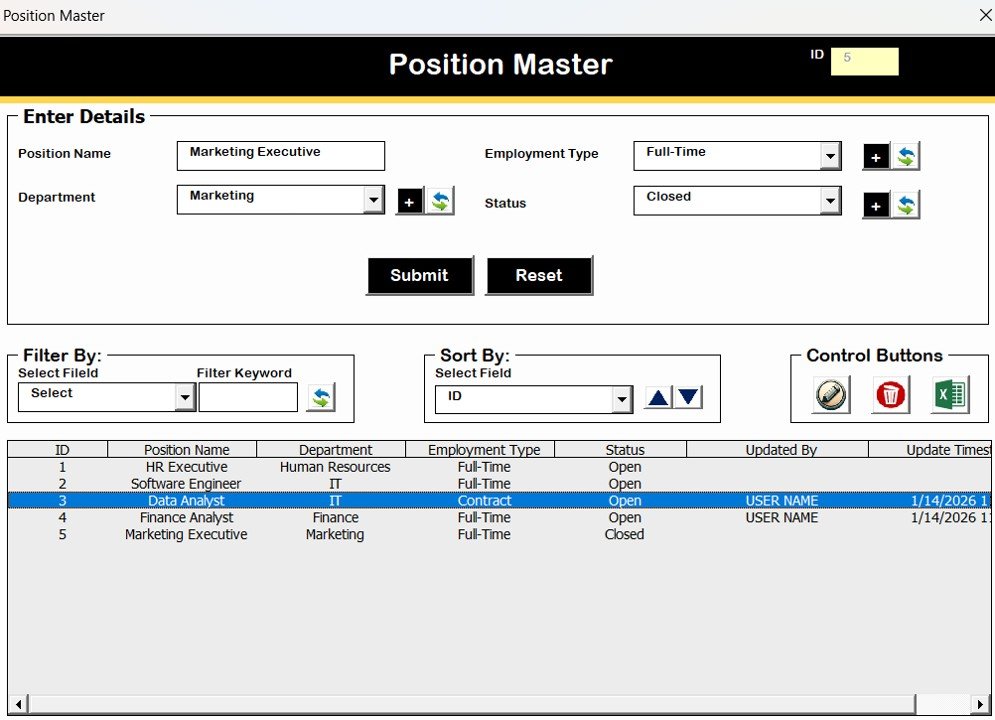995x720 pixels.
Task: Export data using the Excel icon
Action: point(948,394)
